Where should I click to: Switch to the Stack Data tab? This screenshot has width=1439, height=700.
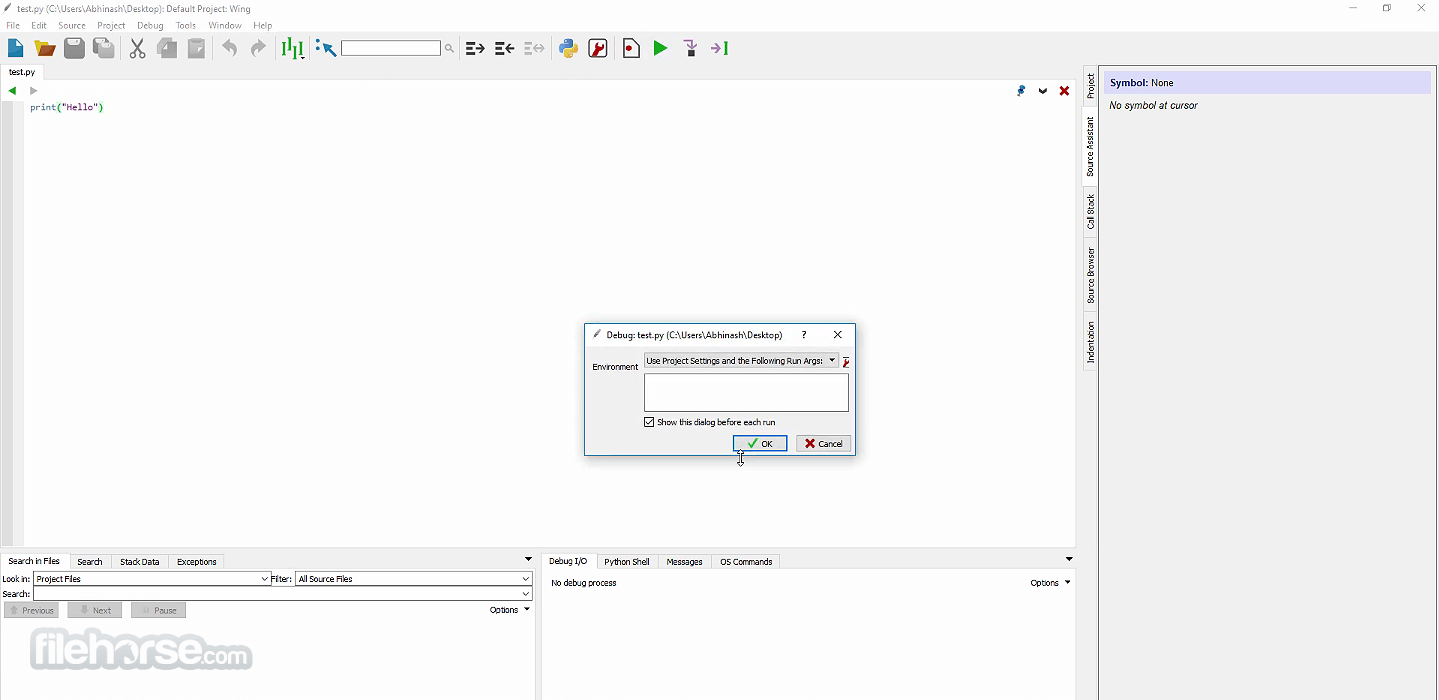[x=140, y=562]
